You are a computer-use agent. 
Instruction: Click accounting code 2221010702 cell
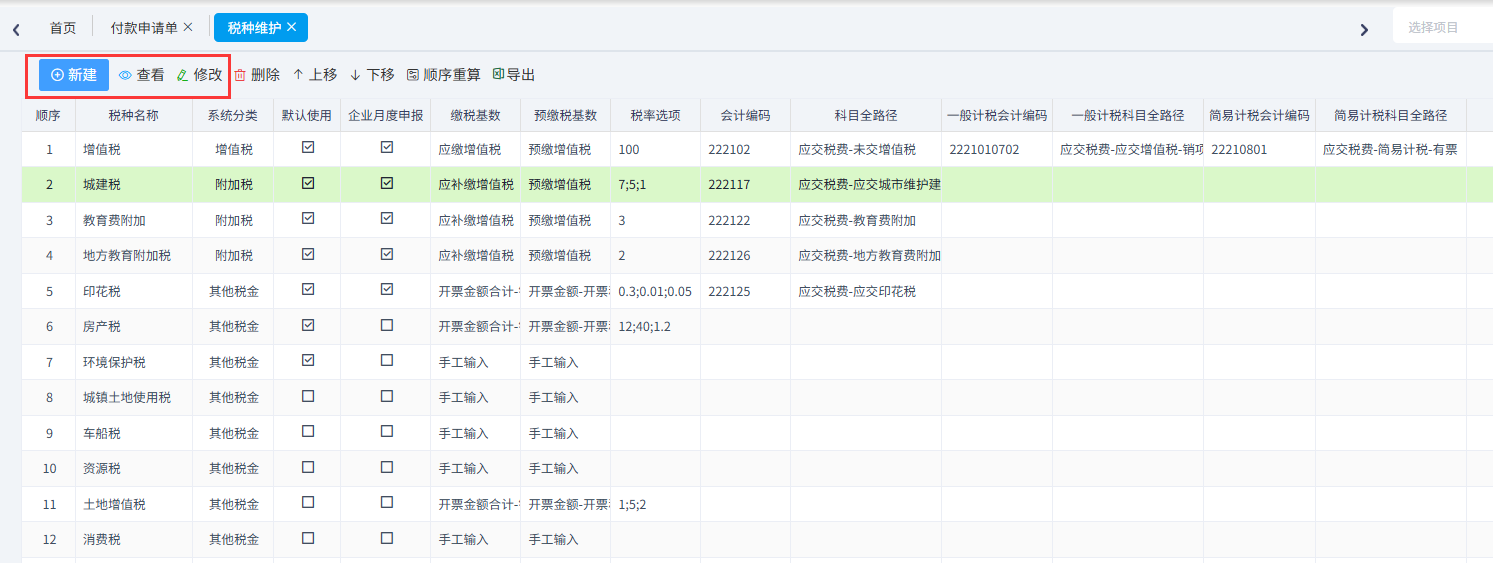(996, 149)
